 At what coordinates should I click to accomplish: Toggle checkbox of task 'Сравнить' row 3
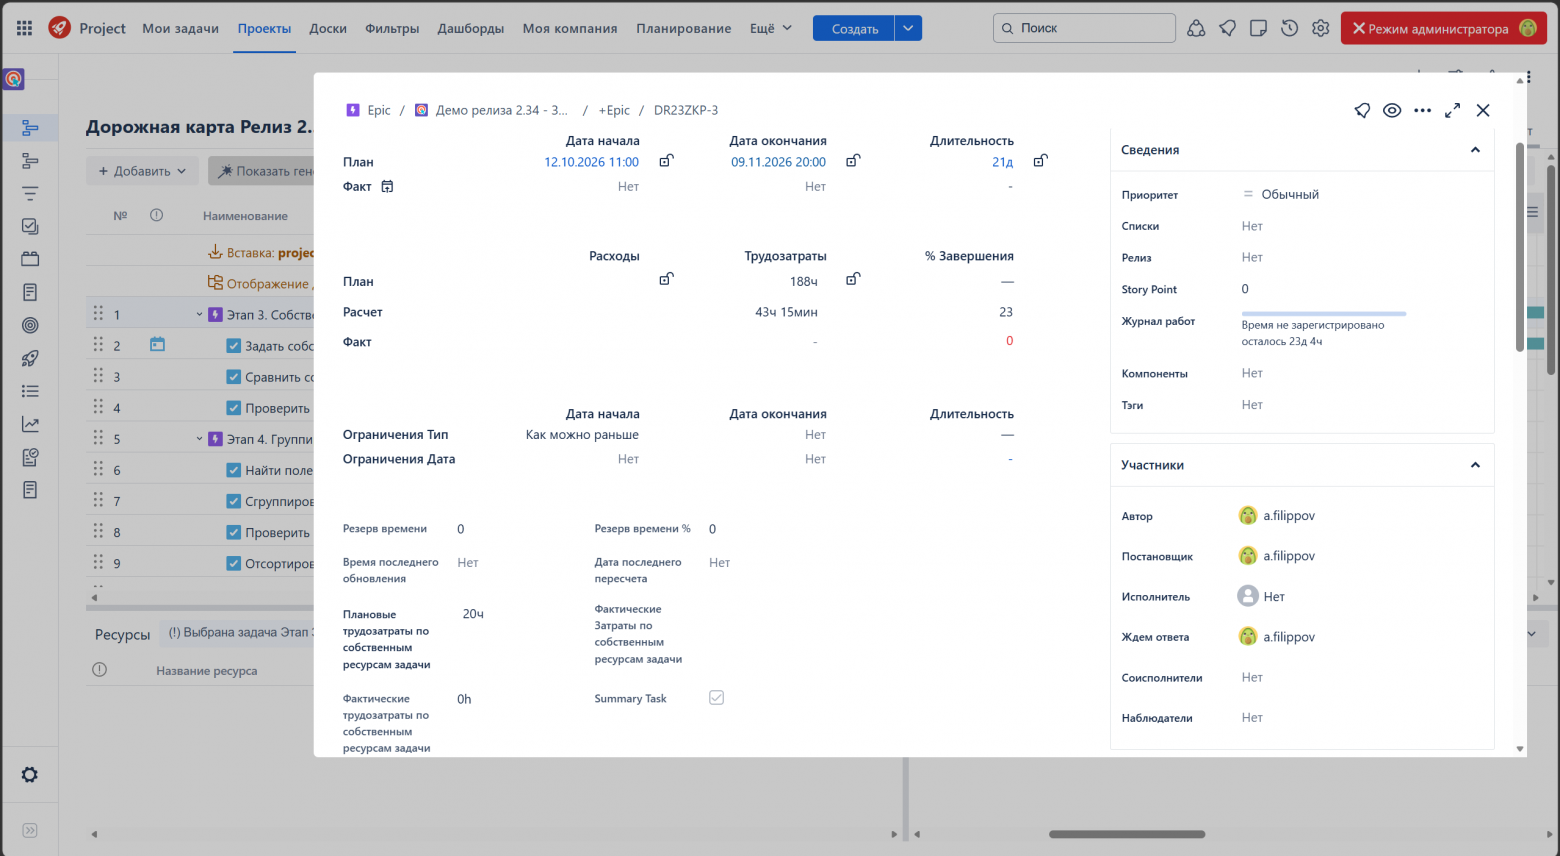click(x=234, y=377)
